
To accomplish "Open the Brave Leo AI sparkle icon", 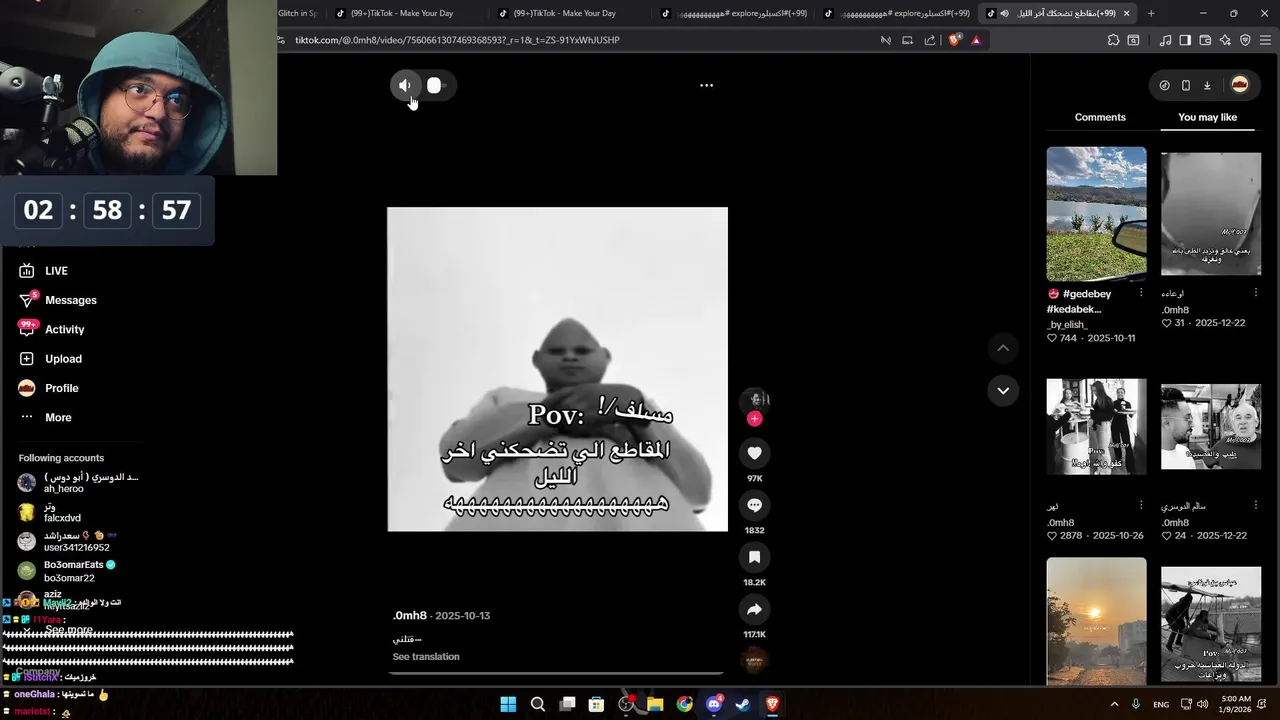I will pyautogui.click(x=1225, y=40).
